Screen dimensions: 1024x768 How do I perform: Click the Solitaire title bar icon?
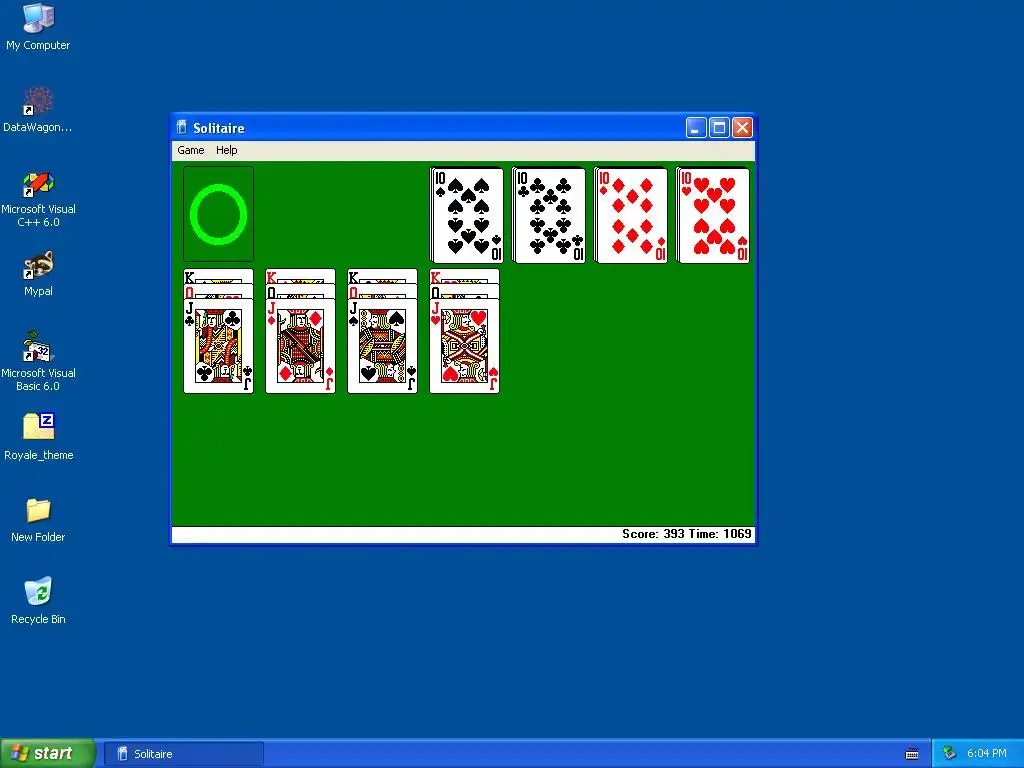tap(182, 127)
